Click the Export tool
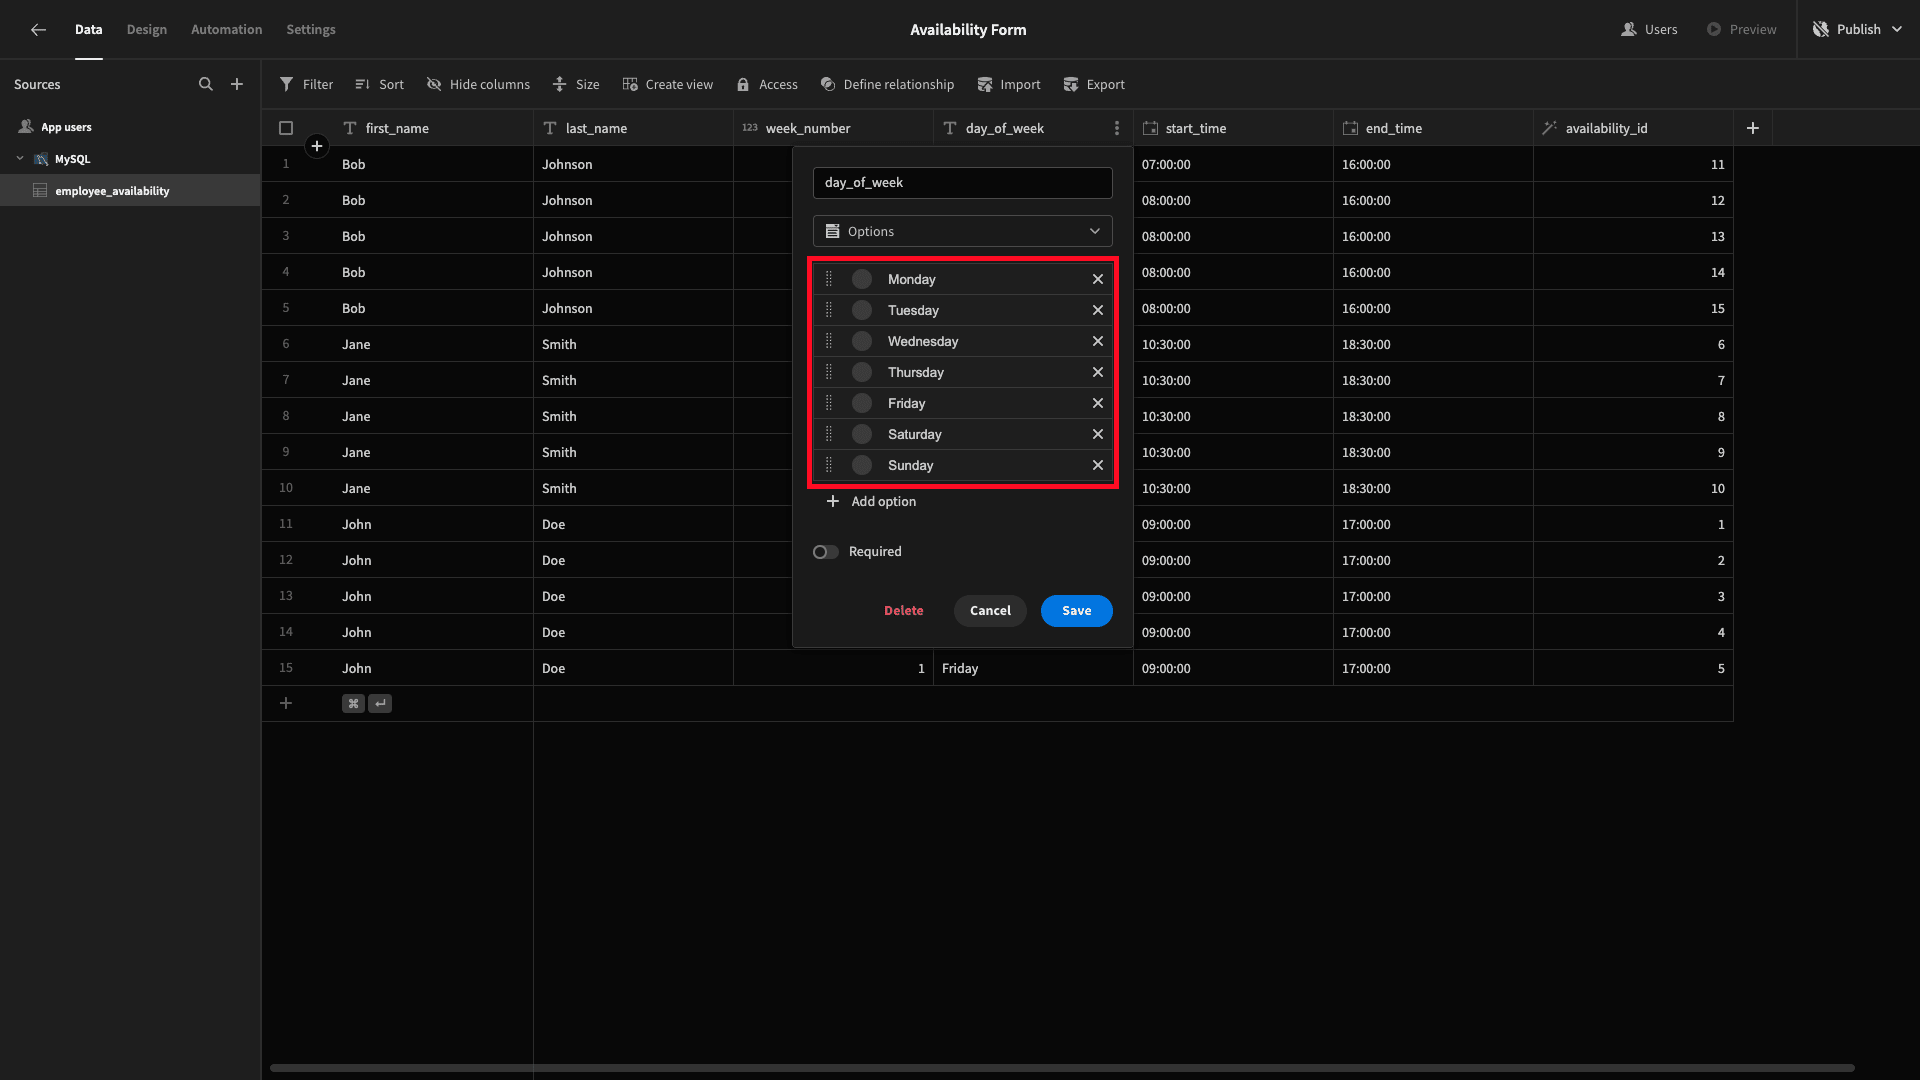 coord(1094,85)
